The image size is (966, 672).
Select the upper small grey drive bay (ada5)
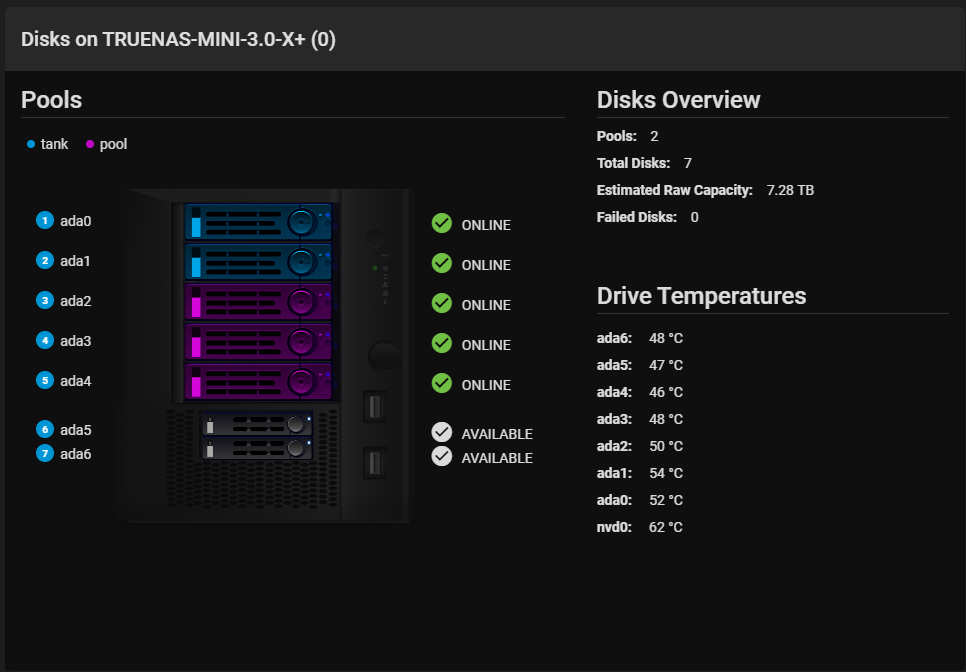258,424
